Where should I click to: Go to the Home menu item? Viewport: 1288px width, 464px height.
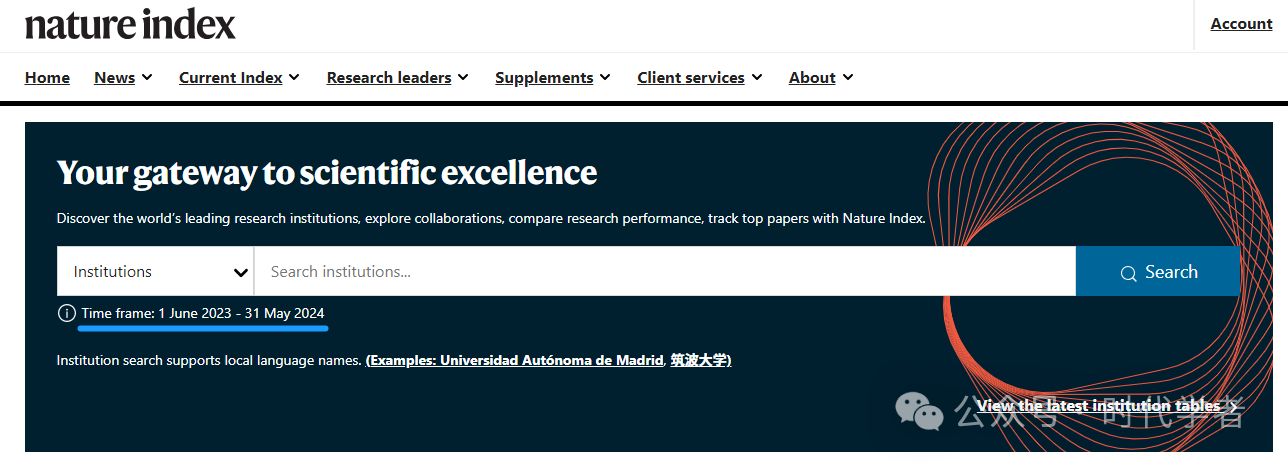point(47,77)
